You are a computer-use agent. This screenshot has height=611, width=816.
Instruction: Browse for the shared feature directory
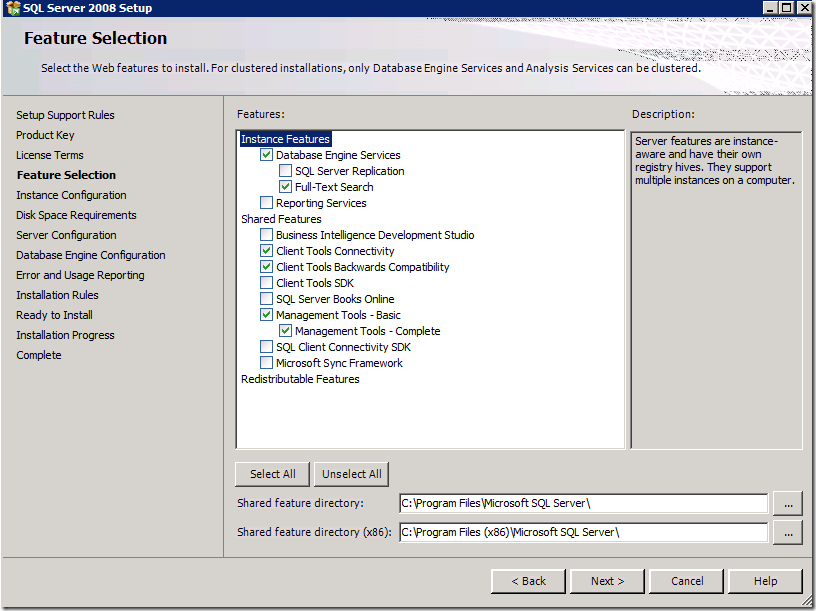(x=788, y=504)
